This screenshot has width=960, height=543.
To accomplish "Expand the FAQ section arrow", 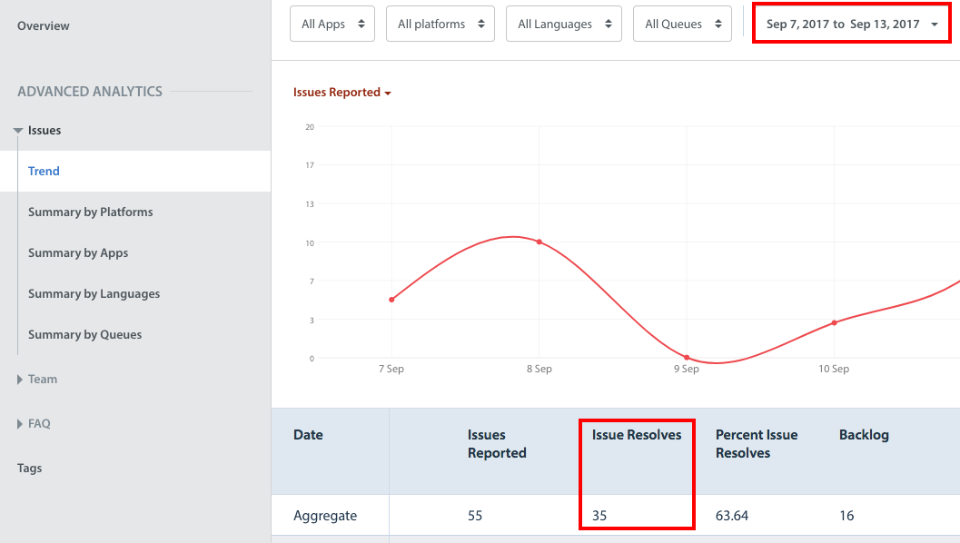I will pyautogui.click(x=20, y=424).
